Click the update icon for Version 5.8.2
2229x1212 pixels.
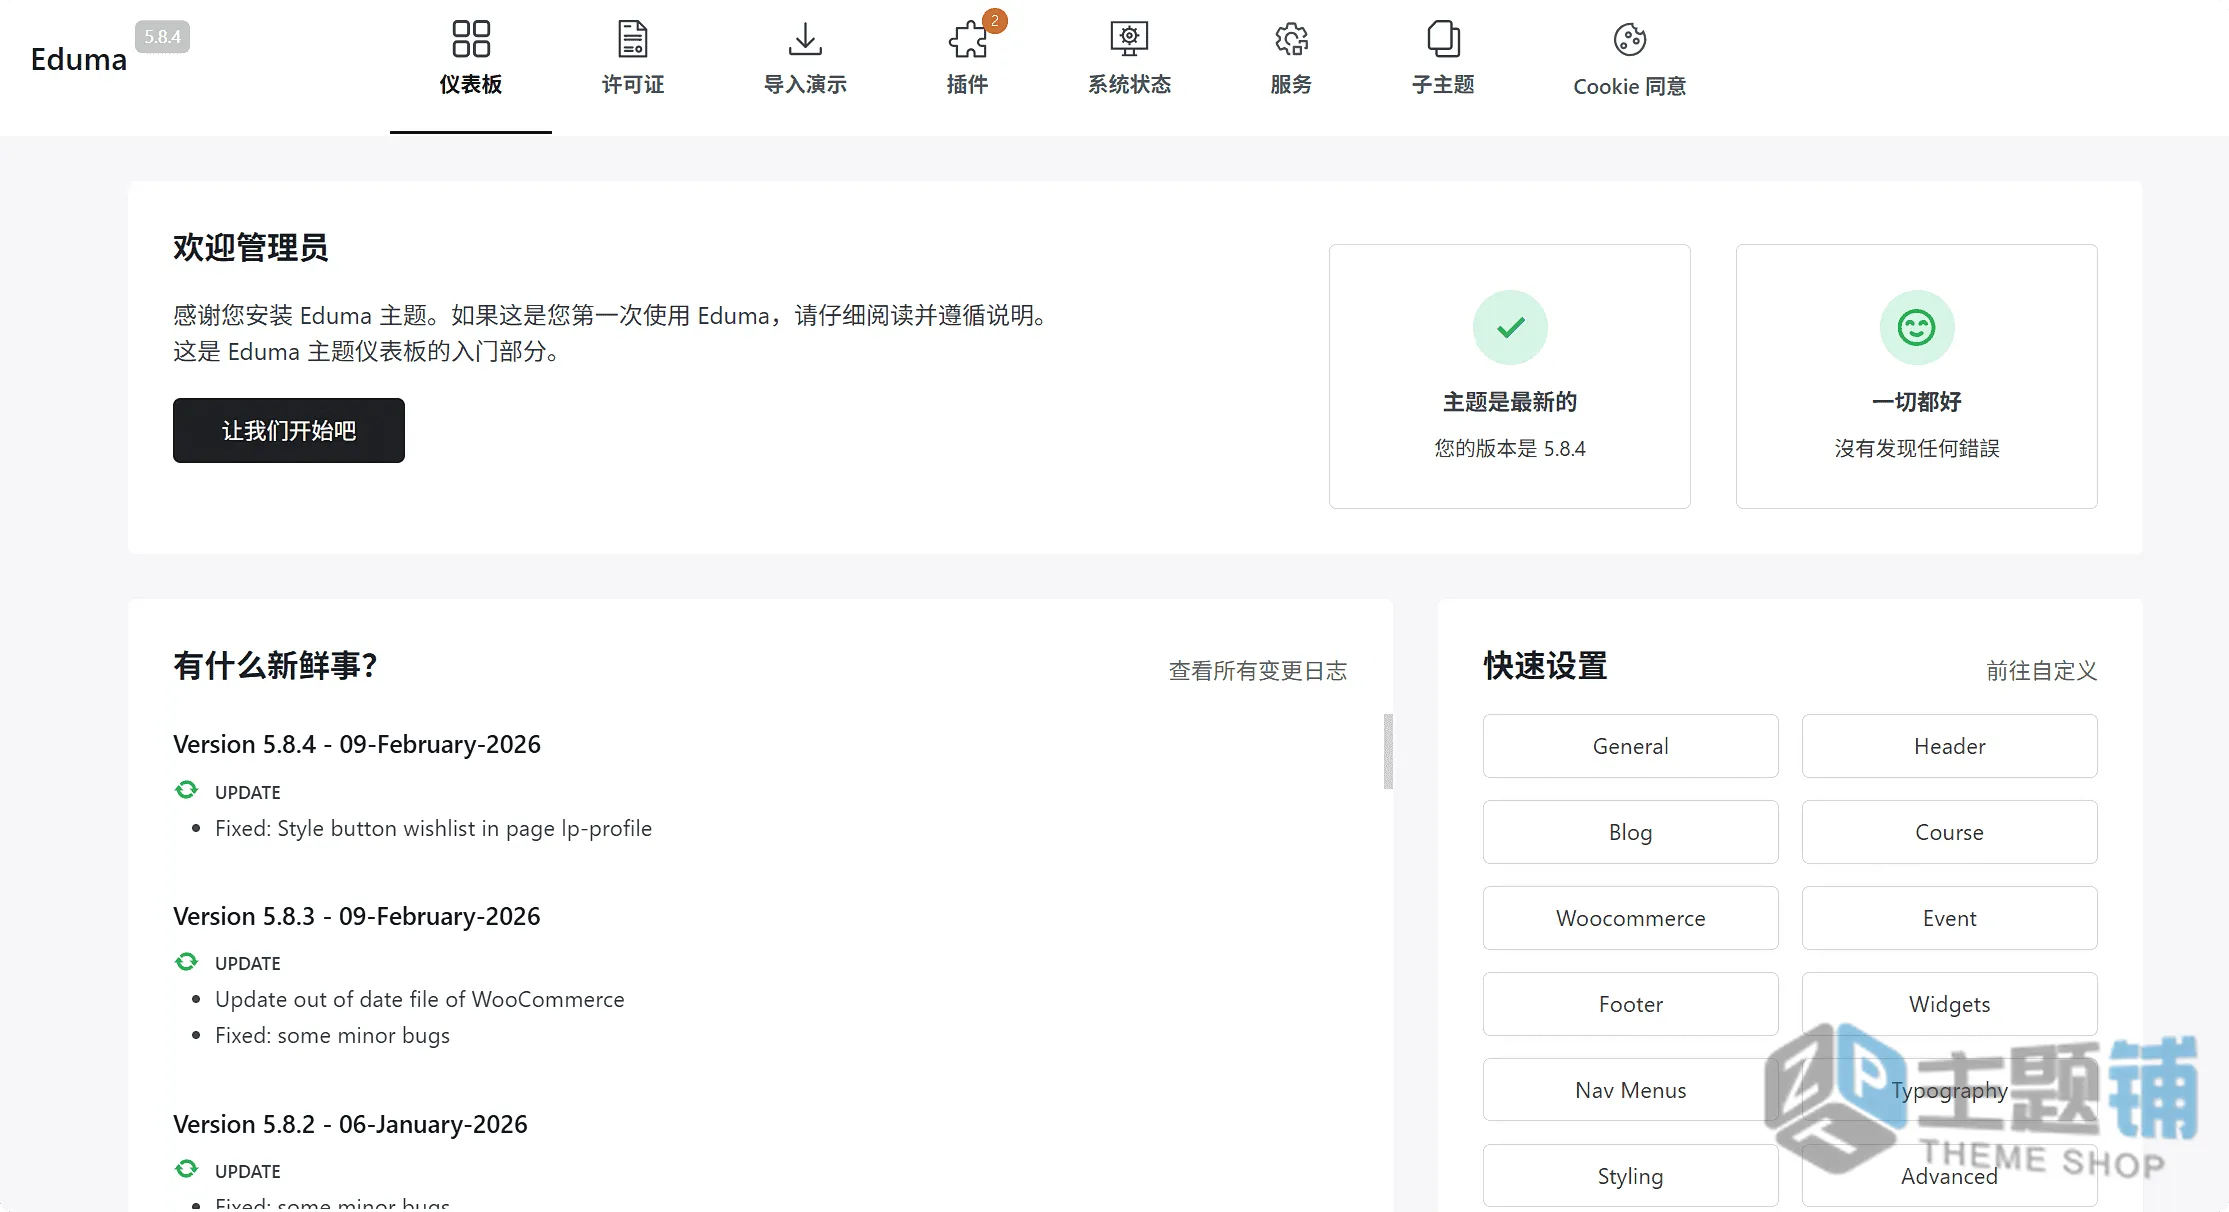point(186,1169)
